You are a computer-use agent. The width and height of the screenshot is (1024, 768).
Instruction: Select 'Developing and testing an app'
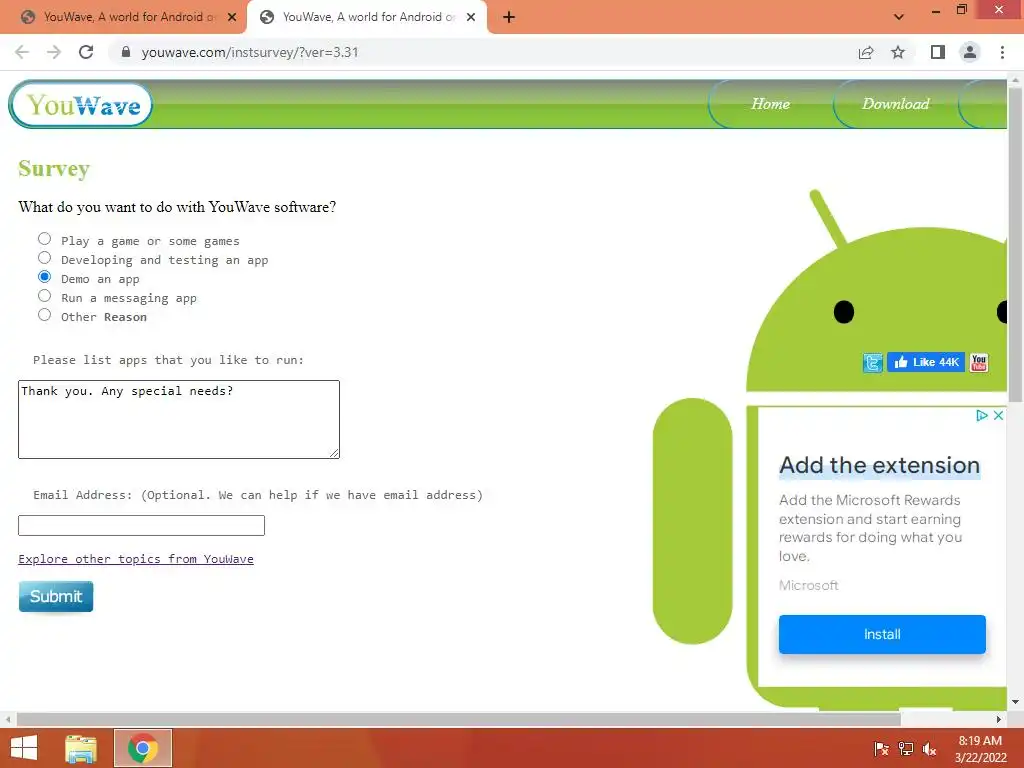coord(44,258)
